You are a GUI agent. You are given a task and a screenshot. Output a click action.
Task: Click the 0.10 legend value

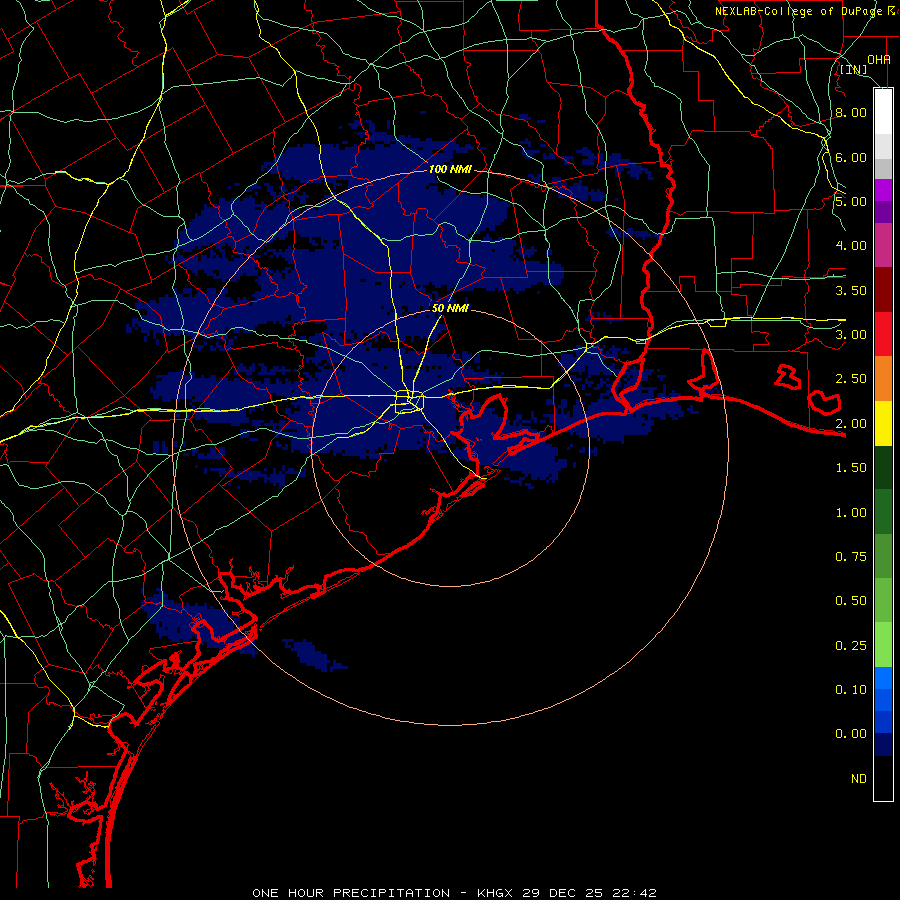tap(851, 690)
